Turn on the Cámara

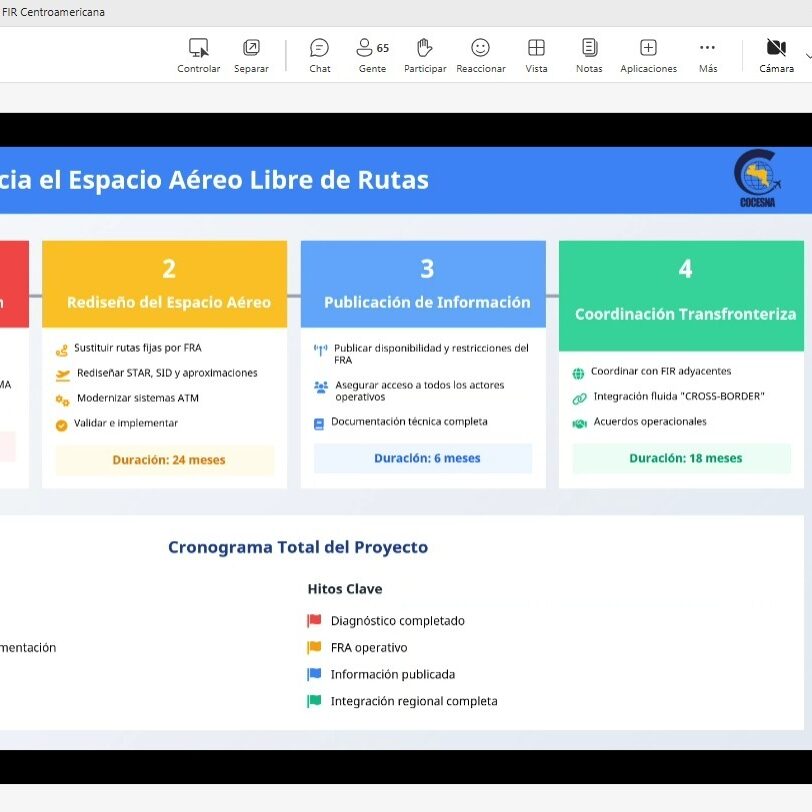click(x=775, y=48)
